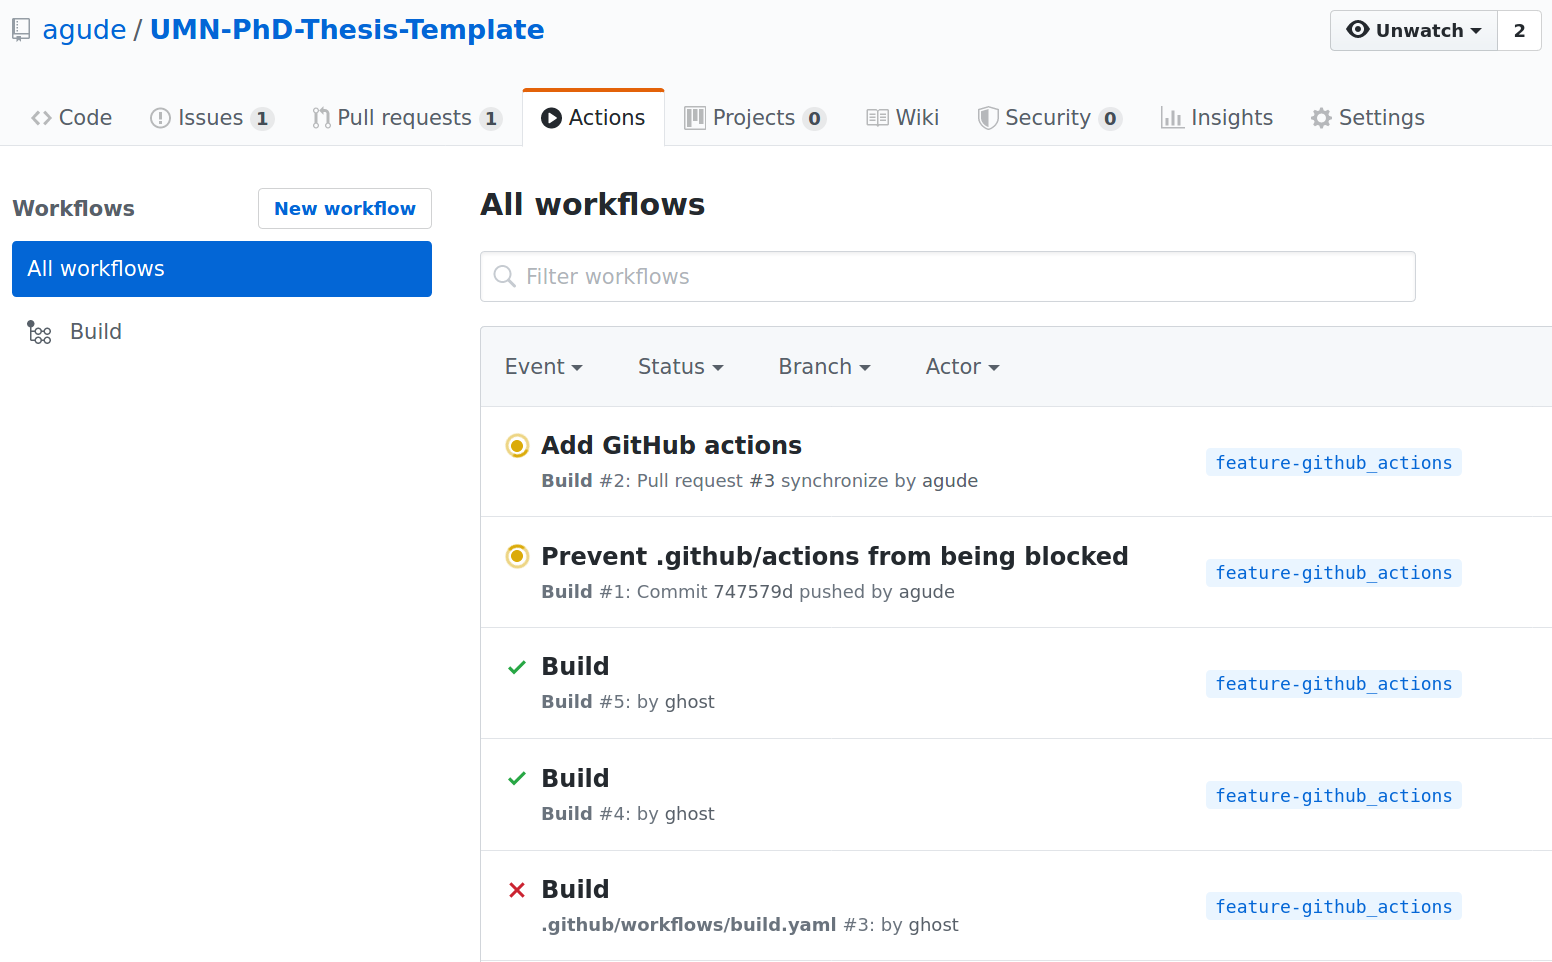Image resolution: width=1552 pixels, height=962 pixels.
Task: Open the Add GitHub actions run
Action: click(x=672, y=445)
